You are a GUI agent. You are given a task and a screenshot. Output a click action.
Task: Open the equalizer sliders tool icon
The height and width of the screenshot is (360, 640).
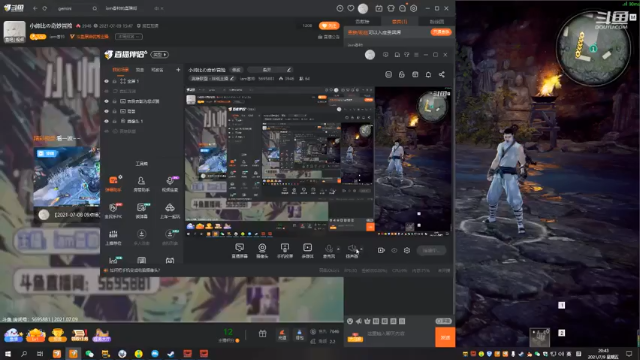[113, 237]
